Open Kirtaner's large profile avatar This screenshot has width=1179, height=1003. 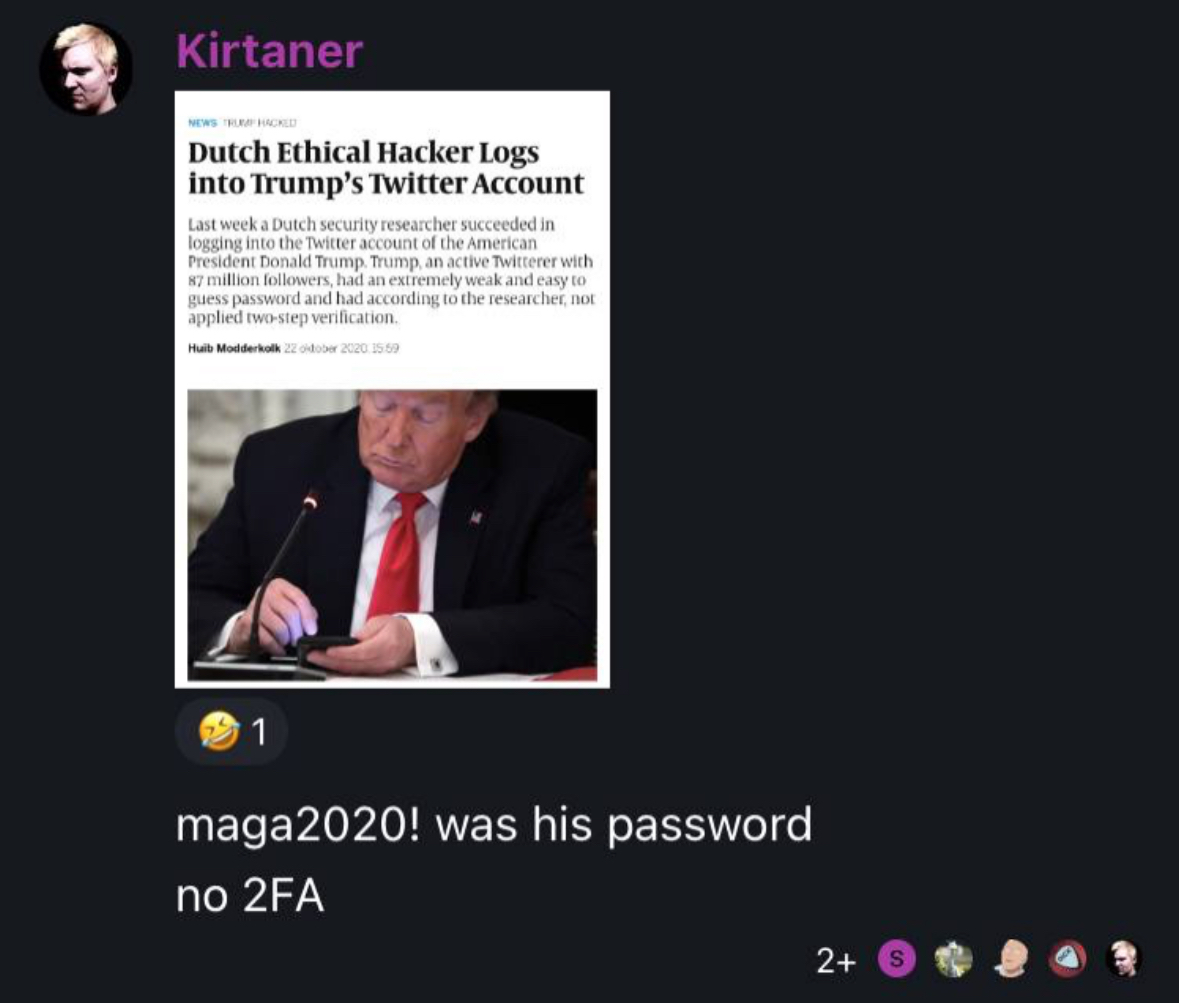coord(86,68)
